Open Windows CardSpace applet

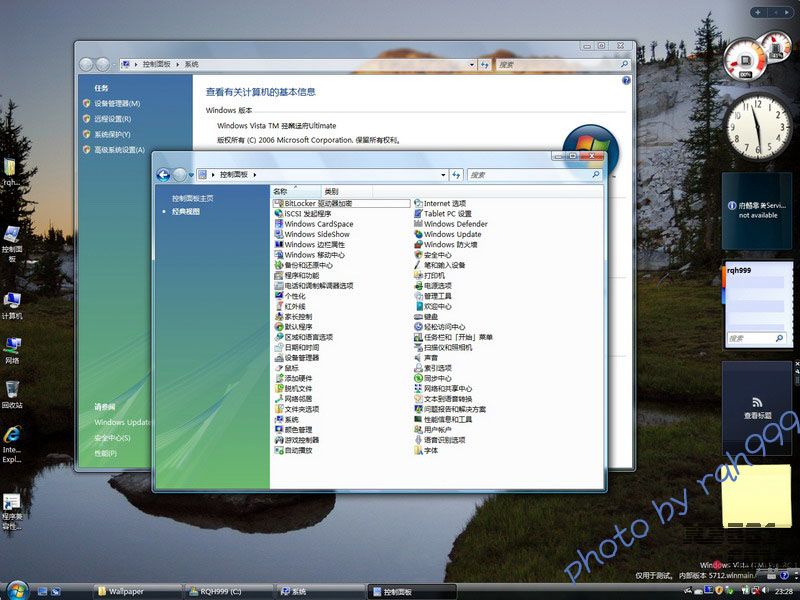(318, 224)
